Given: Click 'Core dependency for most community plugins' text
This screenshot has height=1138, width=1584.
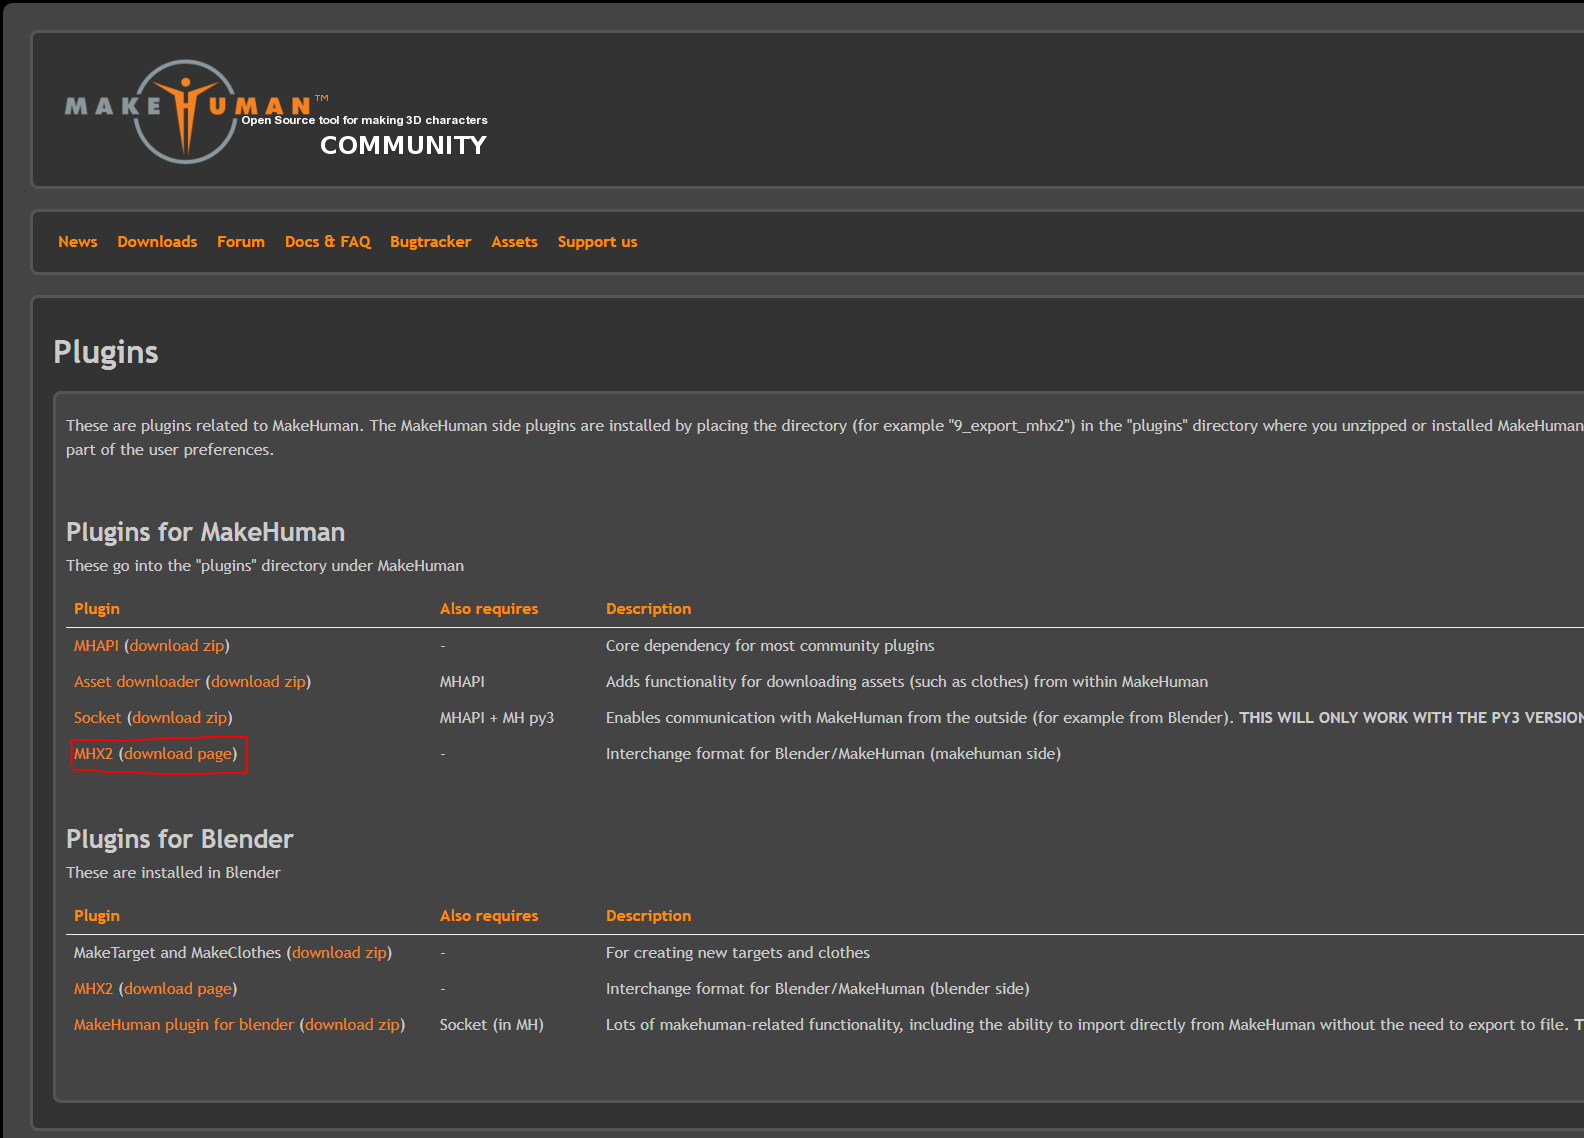Looking at the screenshot, I should point(770,646).
